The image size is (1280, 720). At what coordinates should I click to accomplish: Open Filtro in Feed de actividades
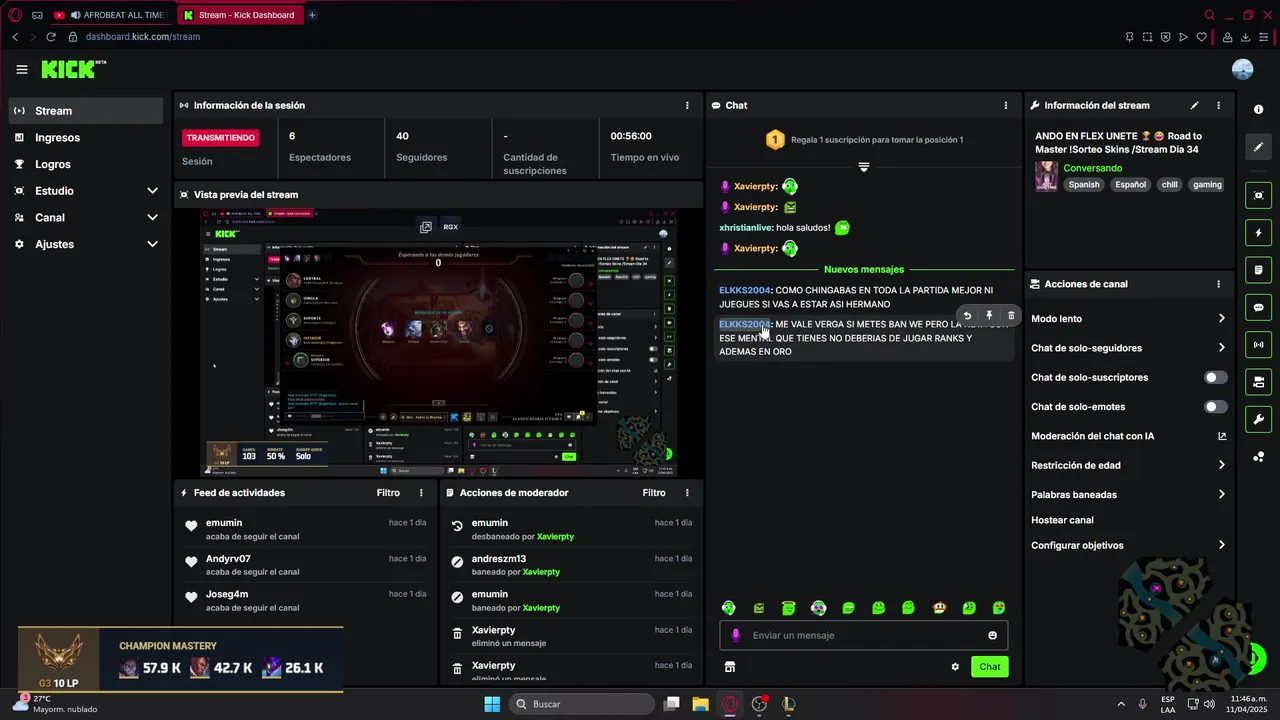[388, 493]
